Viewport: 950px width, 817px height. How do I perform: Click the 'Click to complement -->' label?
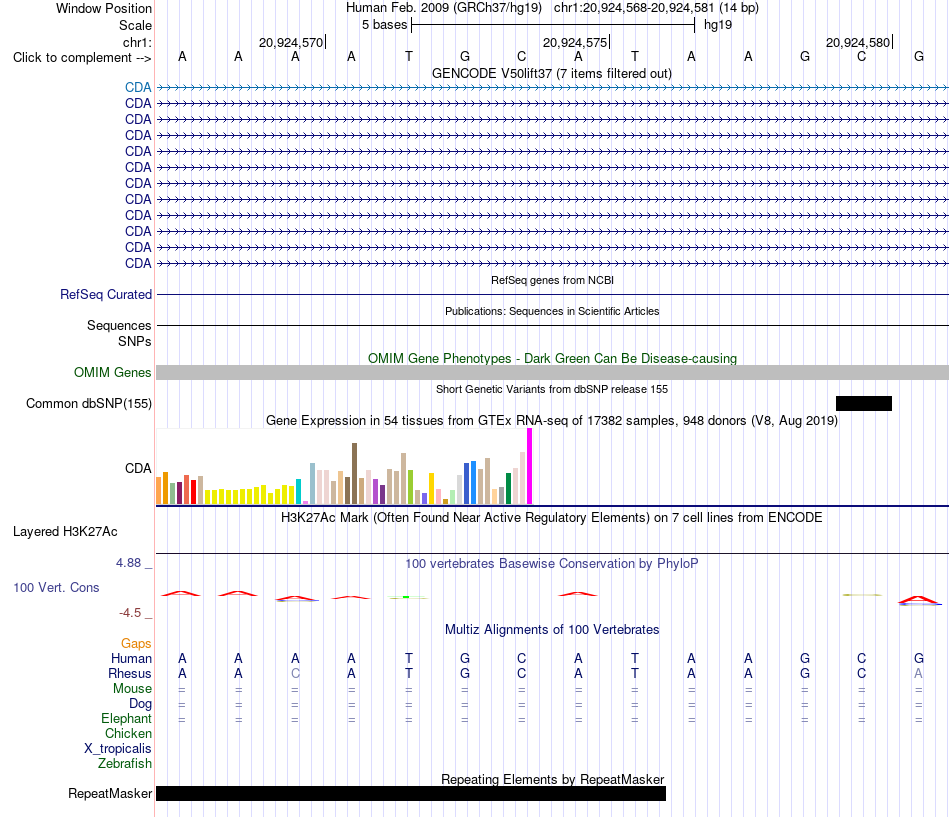(82, 58)
